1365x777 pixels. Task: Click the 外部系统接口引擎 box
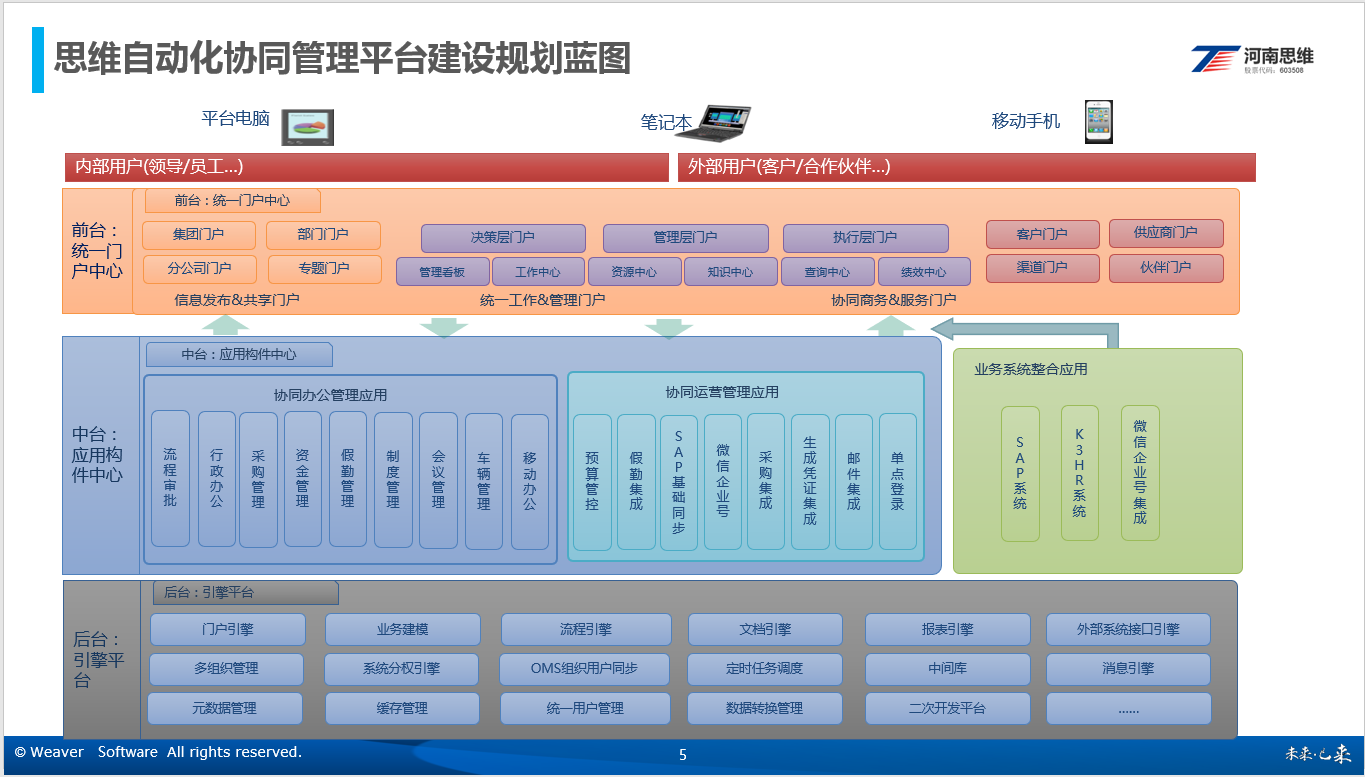pyautogui.click(x=1129, y=629)
